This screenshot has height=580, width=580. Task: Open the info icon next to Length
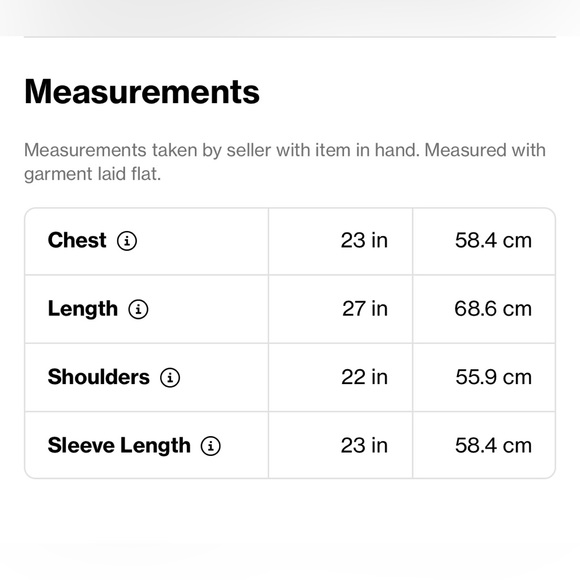(x=138, y=309)
